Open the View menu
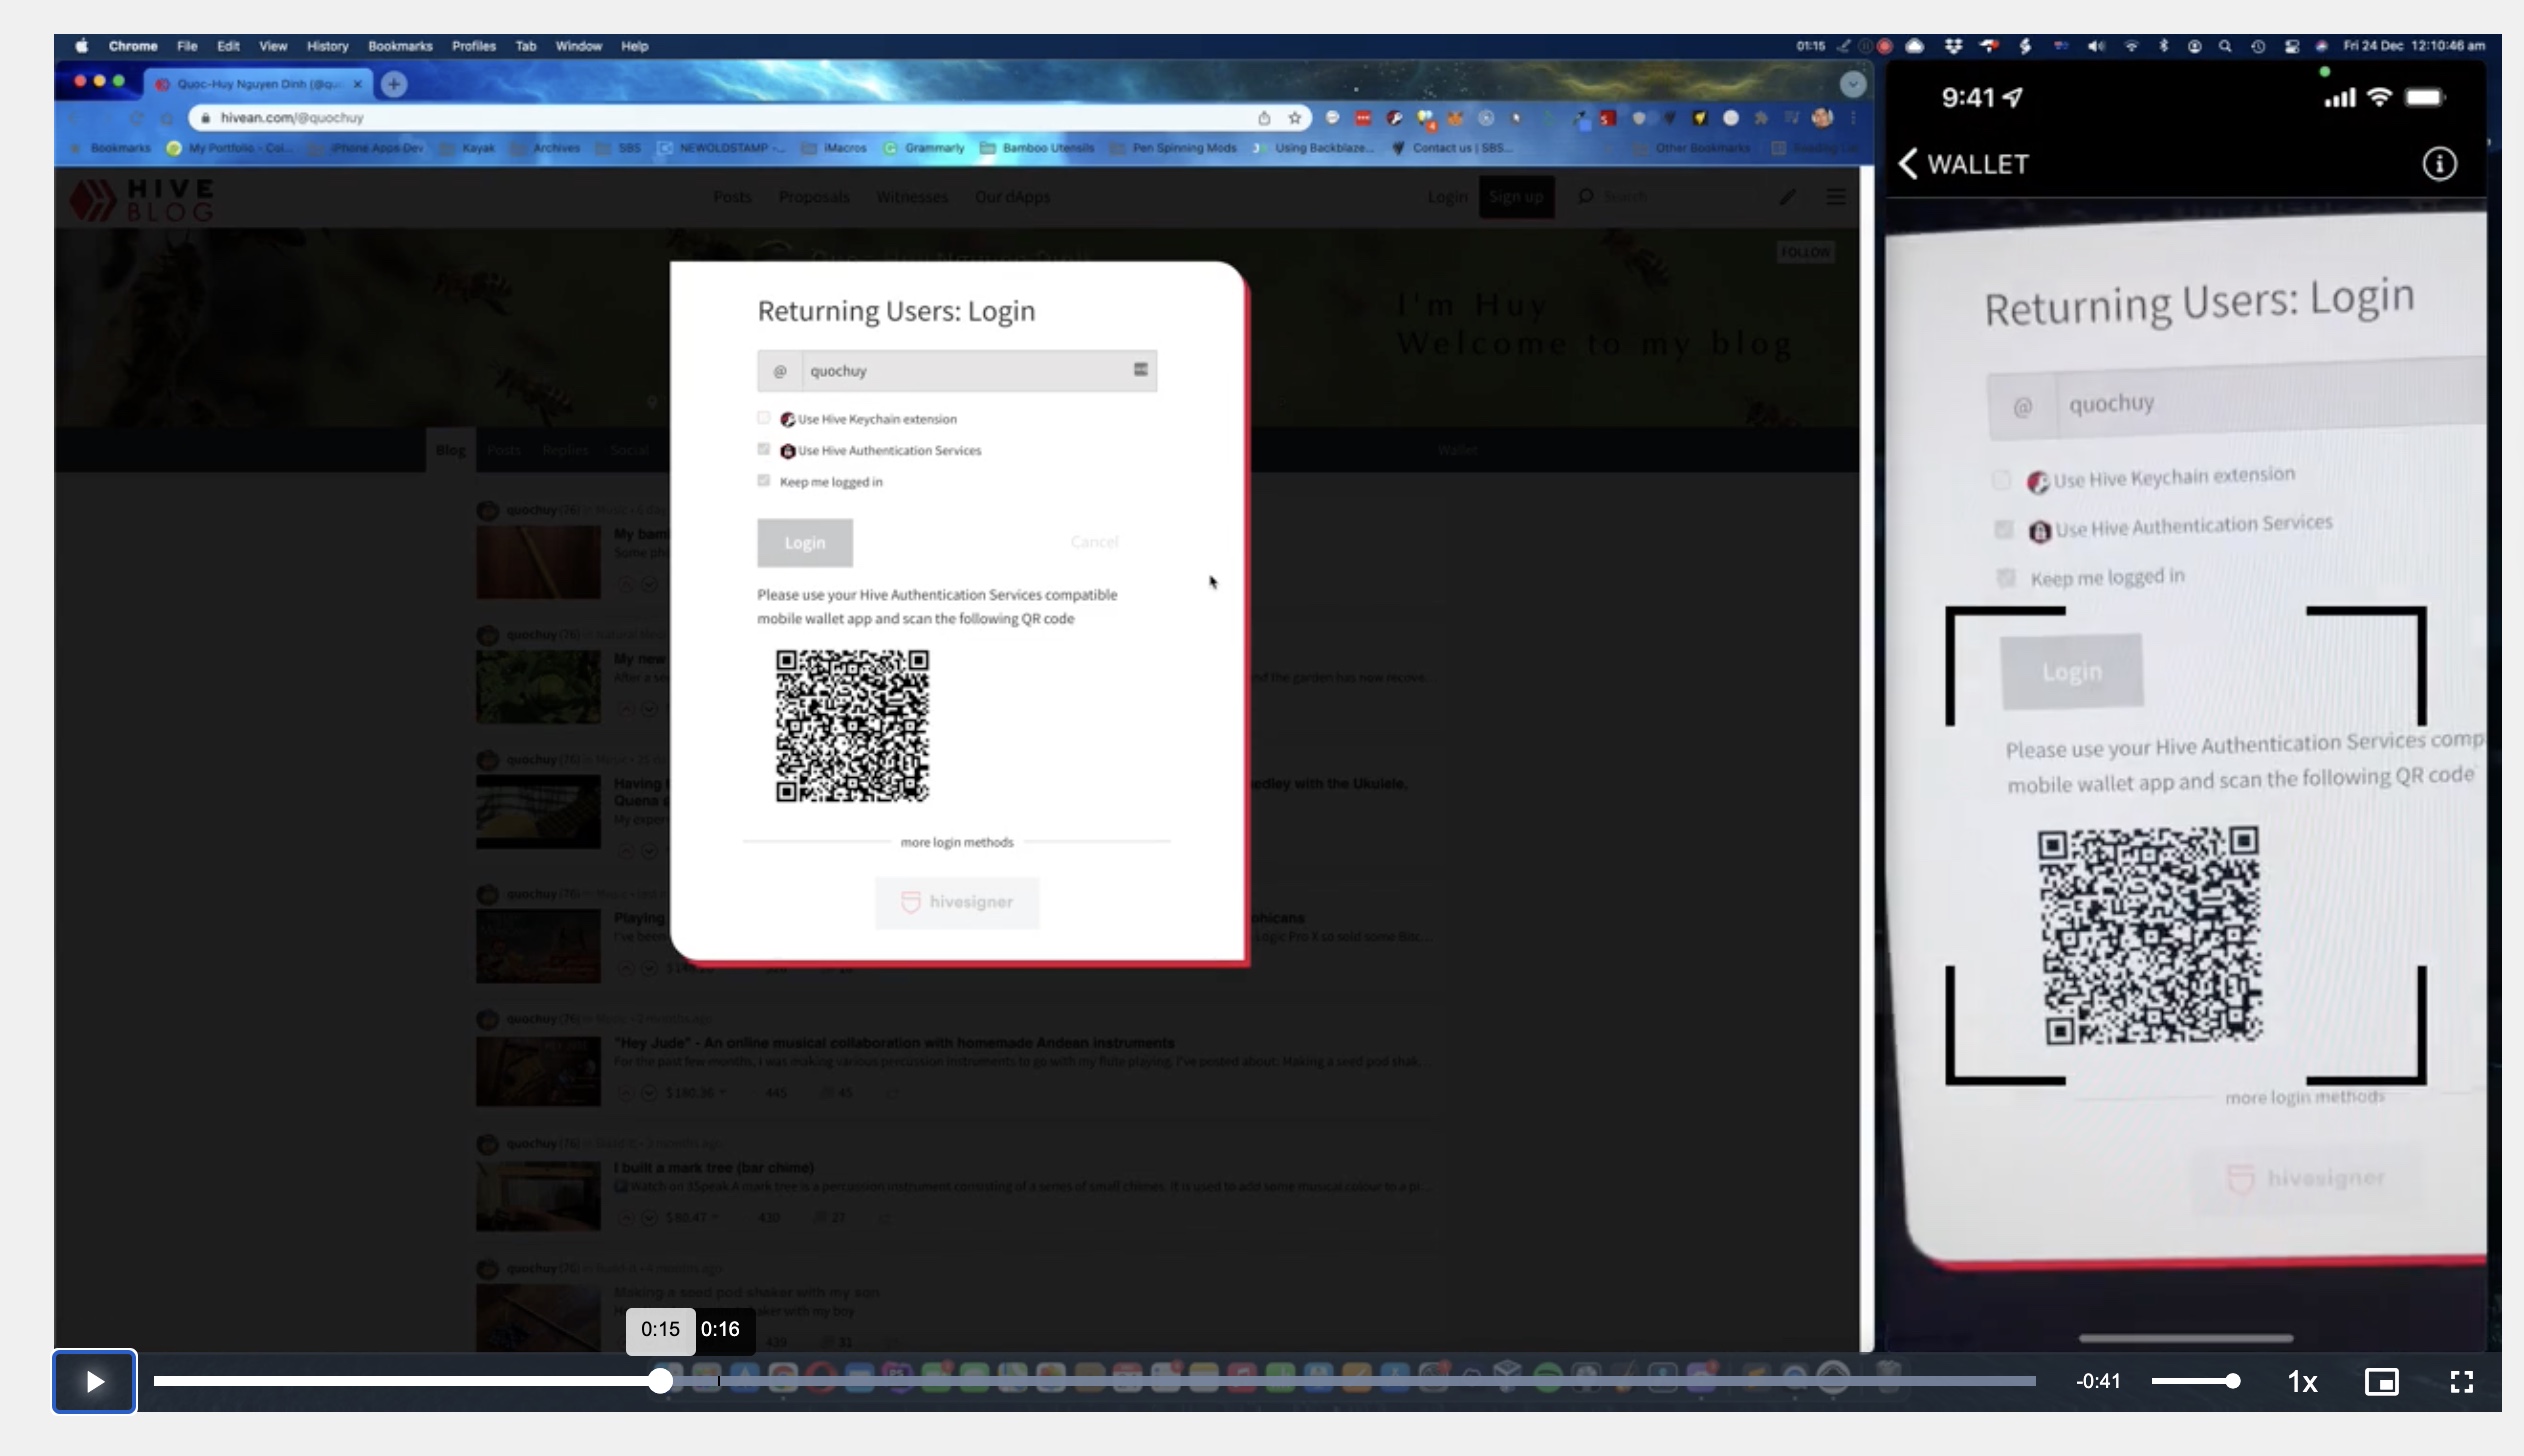 click(273, 46)
